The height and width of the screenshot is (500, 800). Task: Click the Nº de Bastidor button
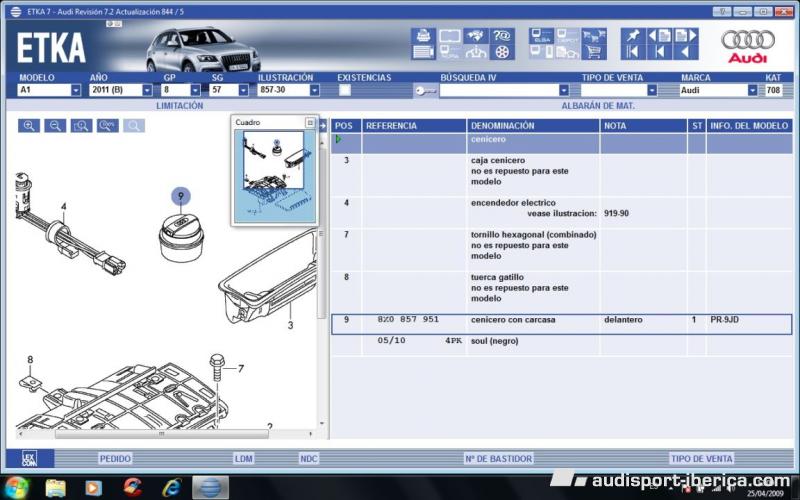(498, 459)
